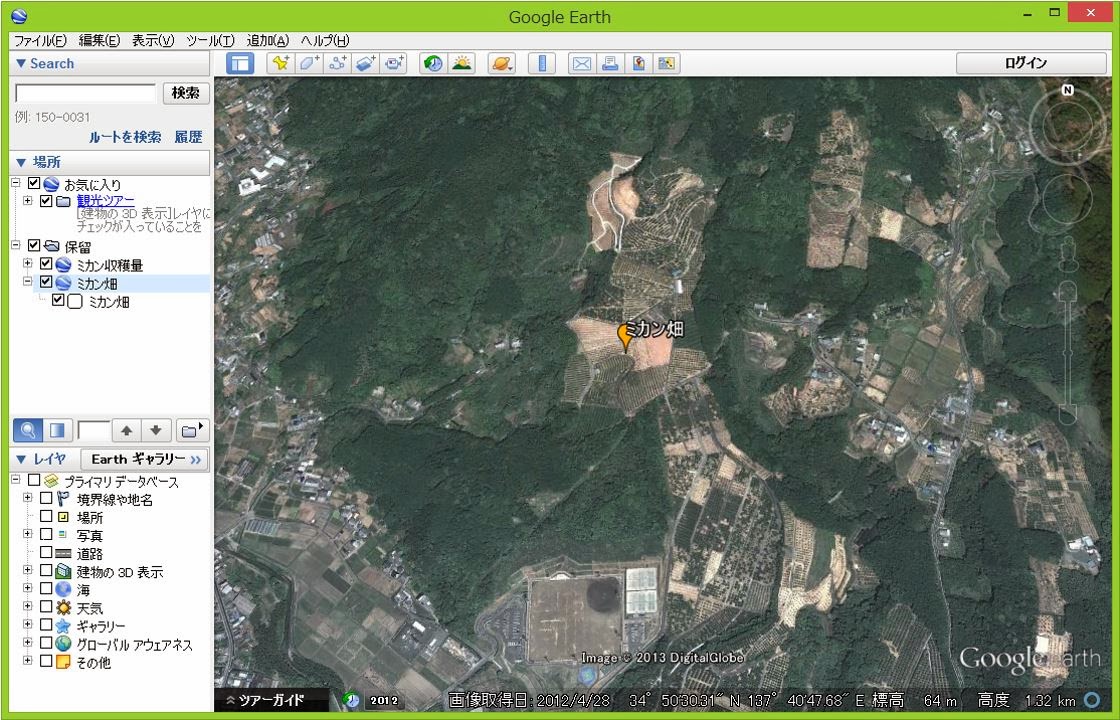Click the move joystick navigation control

(x=1067, y=198)
